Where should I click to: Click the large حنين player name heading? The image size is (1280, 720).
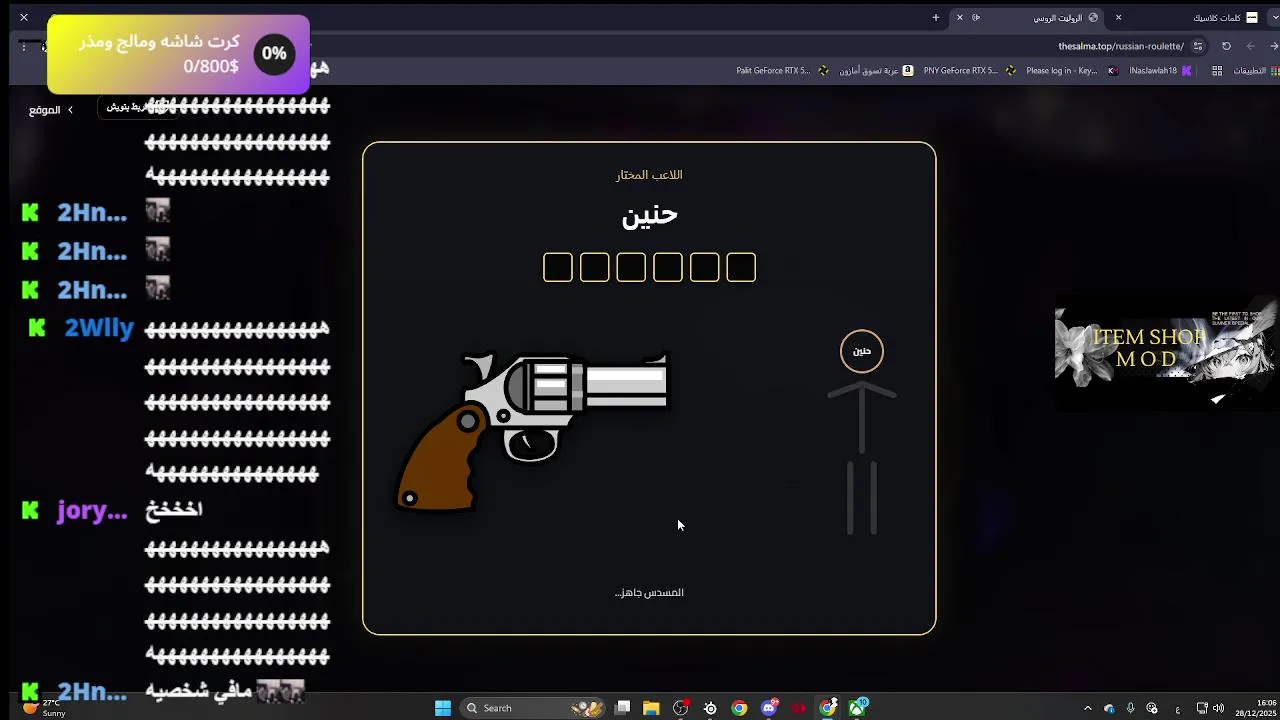(x=649, y=215)
